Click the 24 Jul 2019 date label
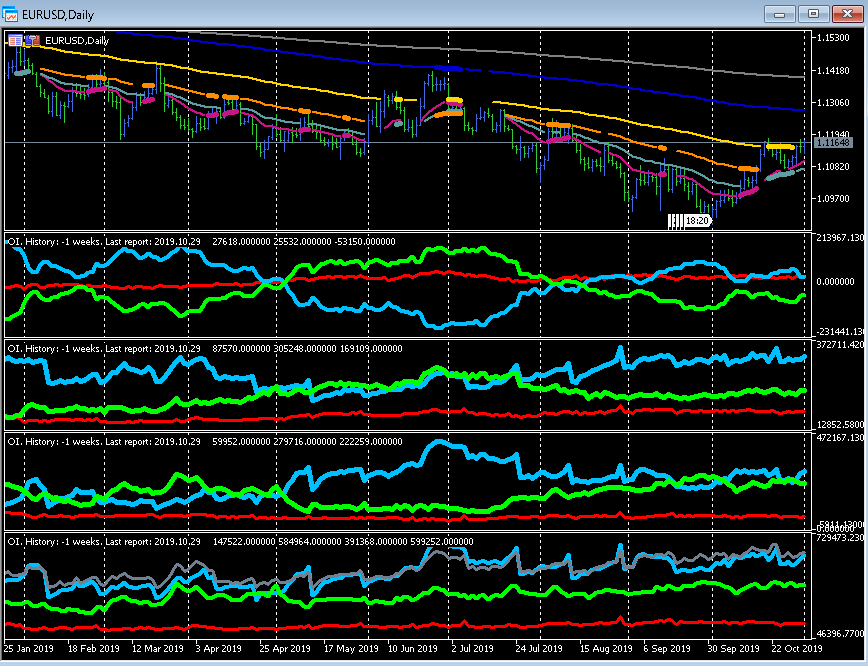The height and width of the screenshot is (666, 868). (539, 648)
